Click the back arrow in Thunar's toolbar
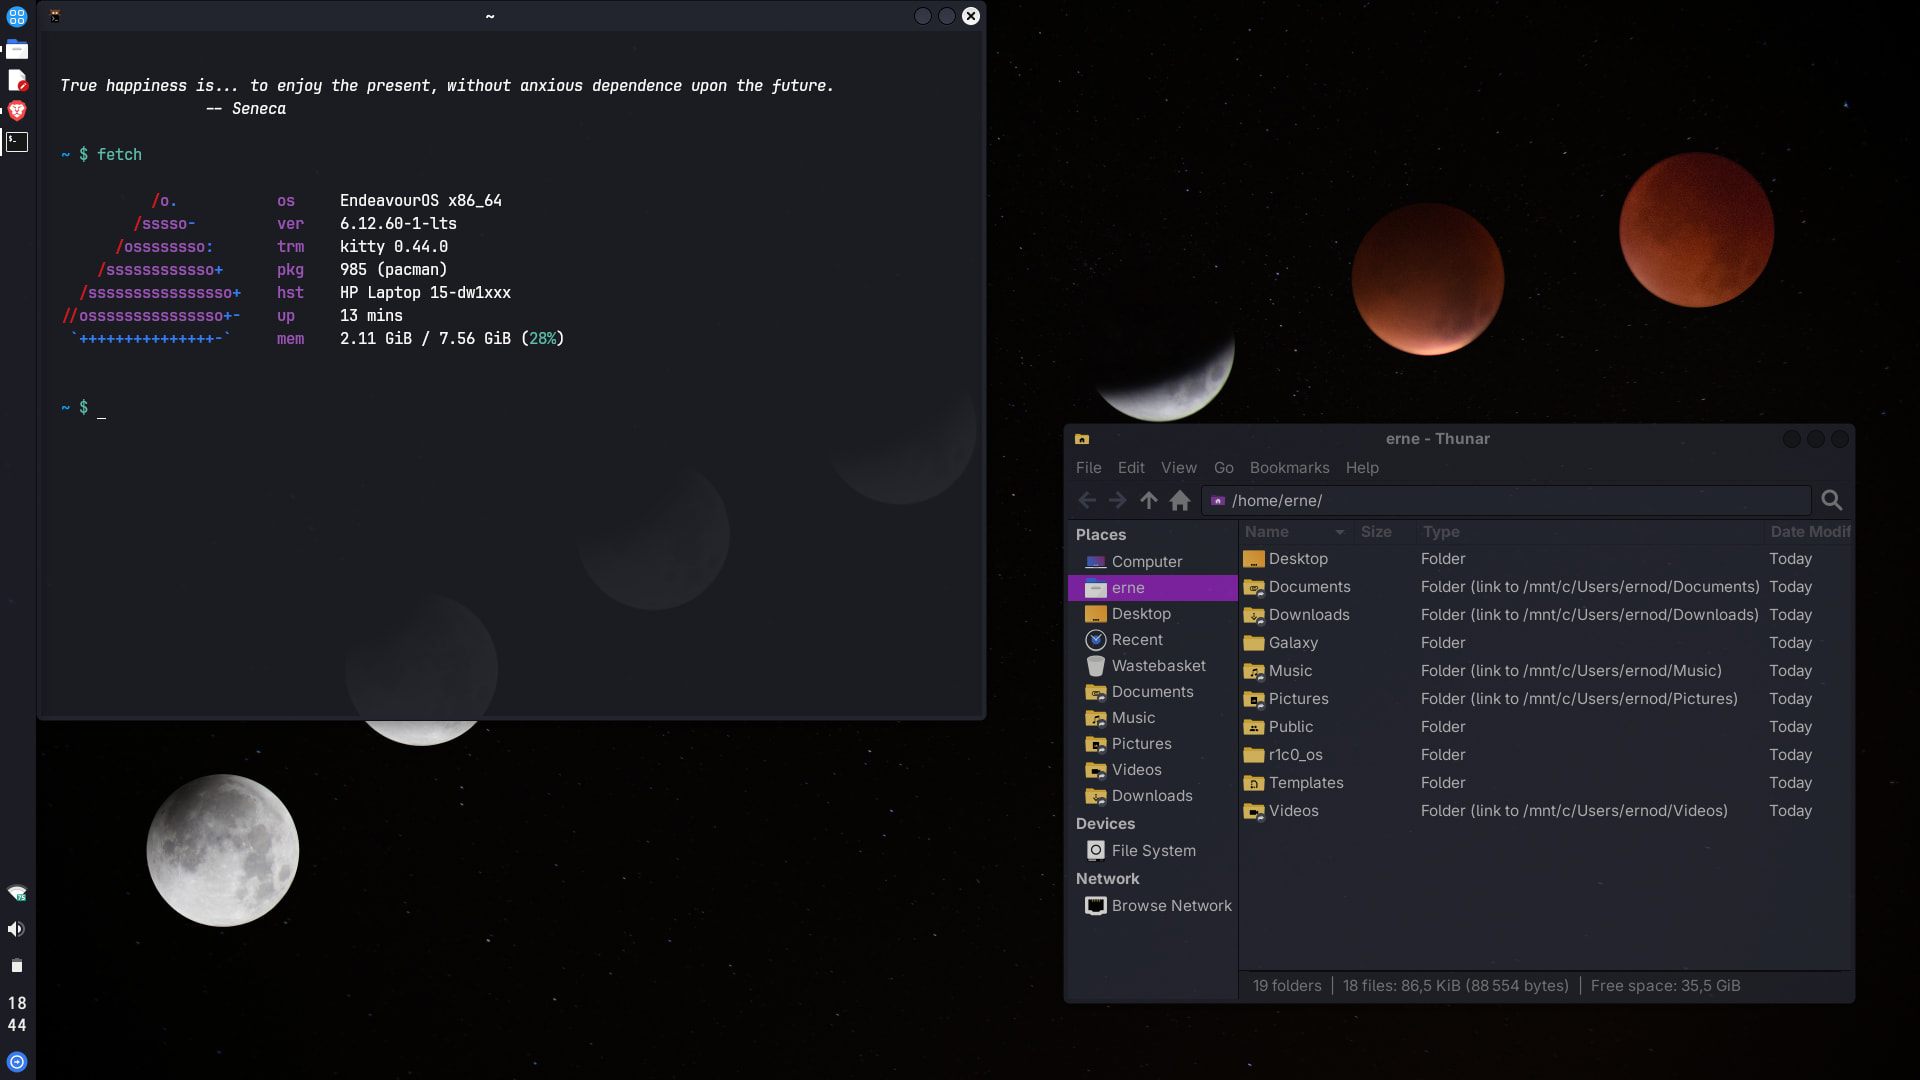 1087,500
